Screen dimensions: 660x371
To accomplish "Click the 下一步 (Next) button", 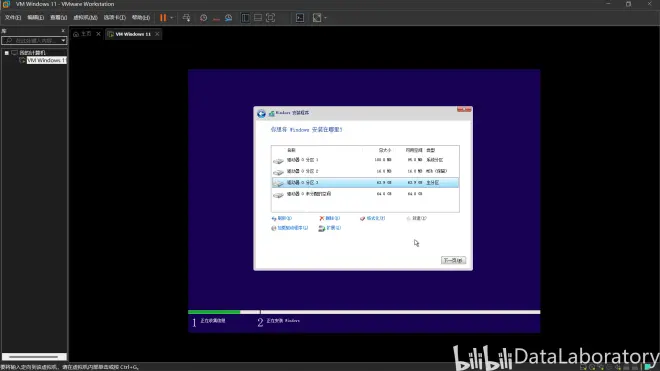I will (x=453, y=260).
